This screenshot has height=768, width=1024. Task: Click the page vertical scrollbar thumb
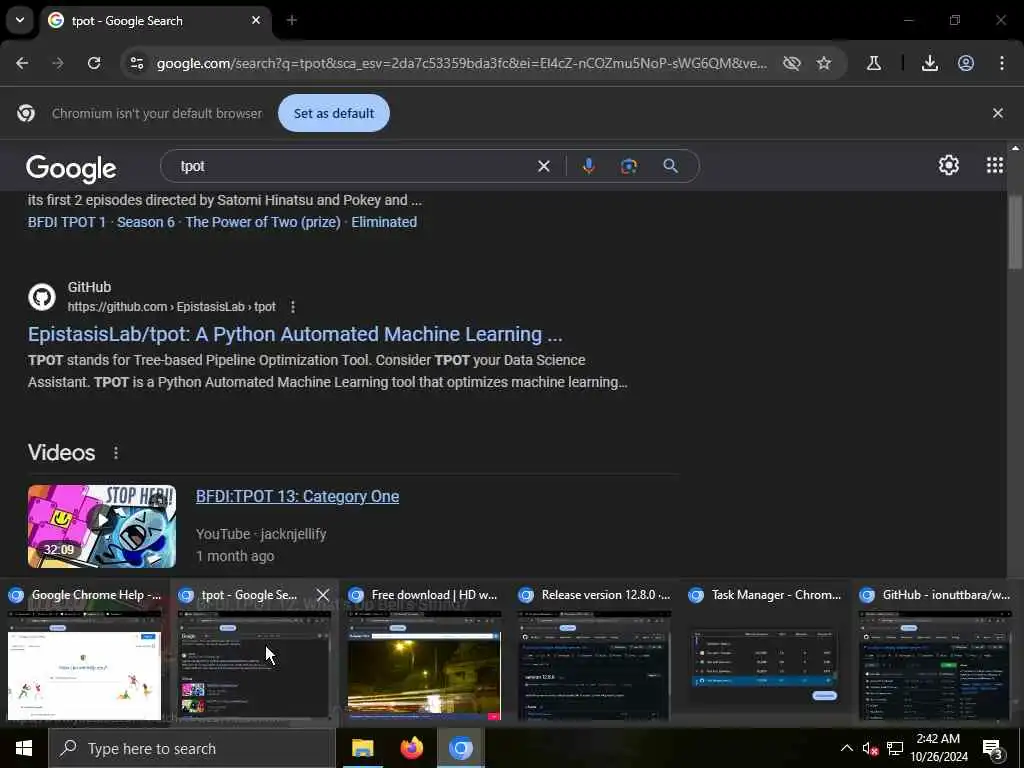click(x=1014, y=232)
